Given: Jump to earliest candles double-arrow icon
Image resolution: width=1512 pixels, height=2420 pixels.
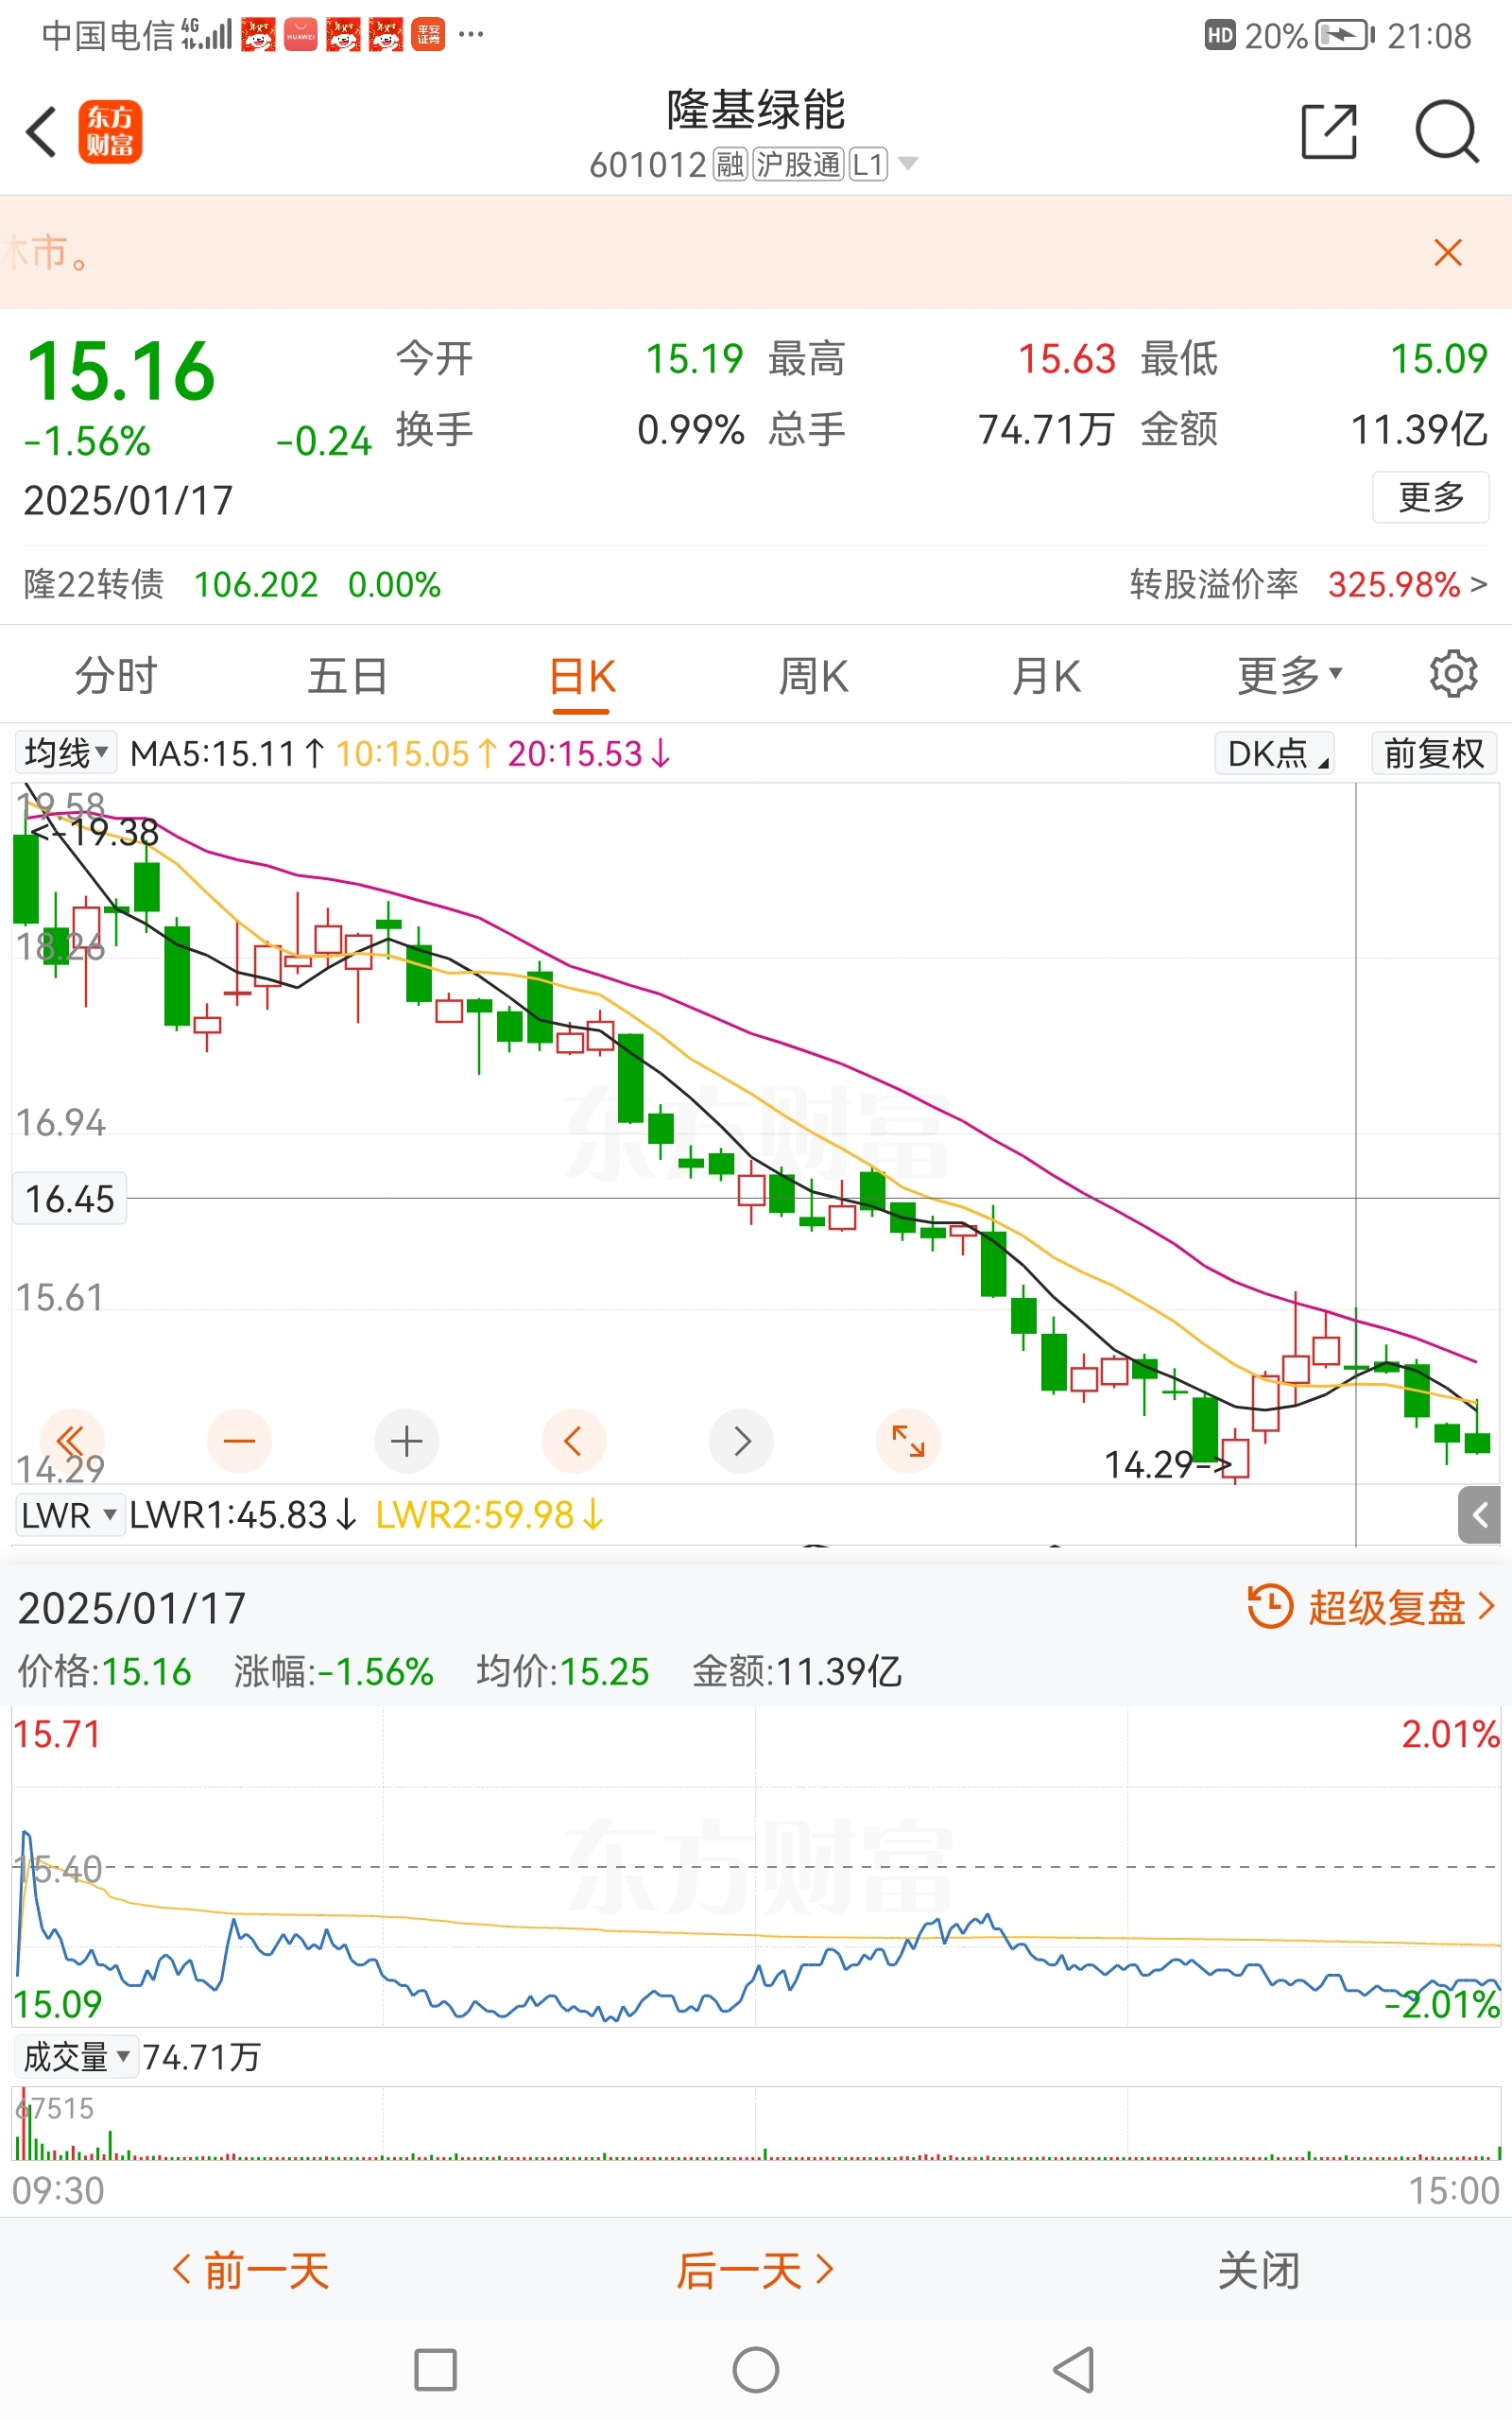Looking at the screenshot, I should [71, 1441].
